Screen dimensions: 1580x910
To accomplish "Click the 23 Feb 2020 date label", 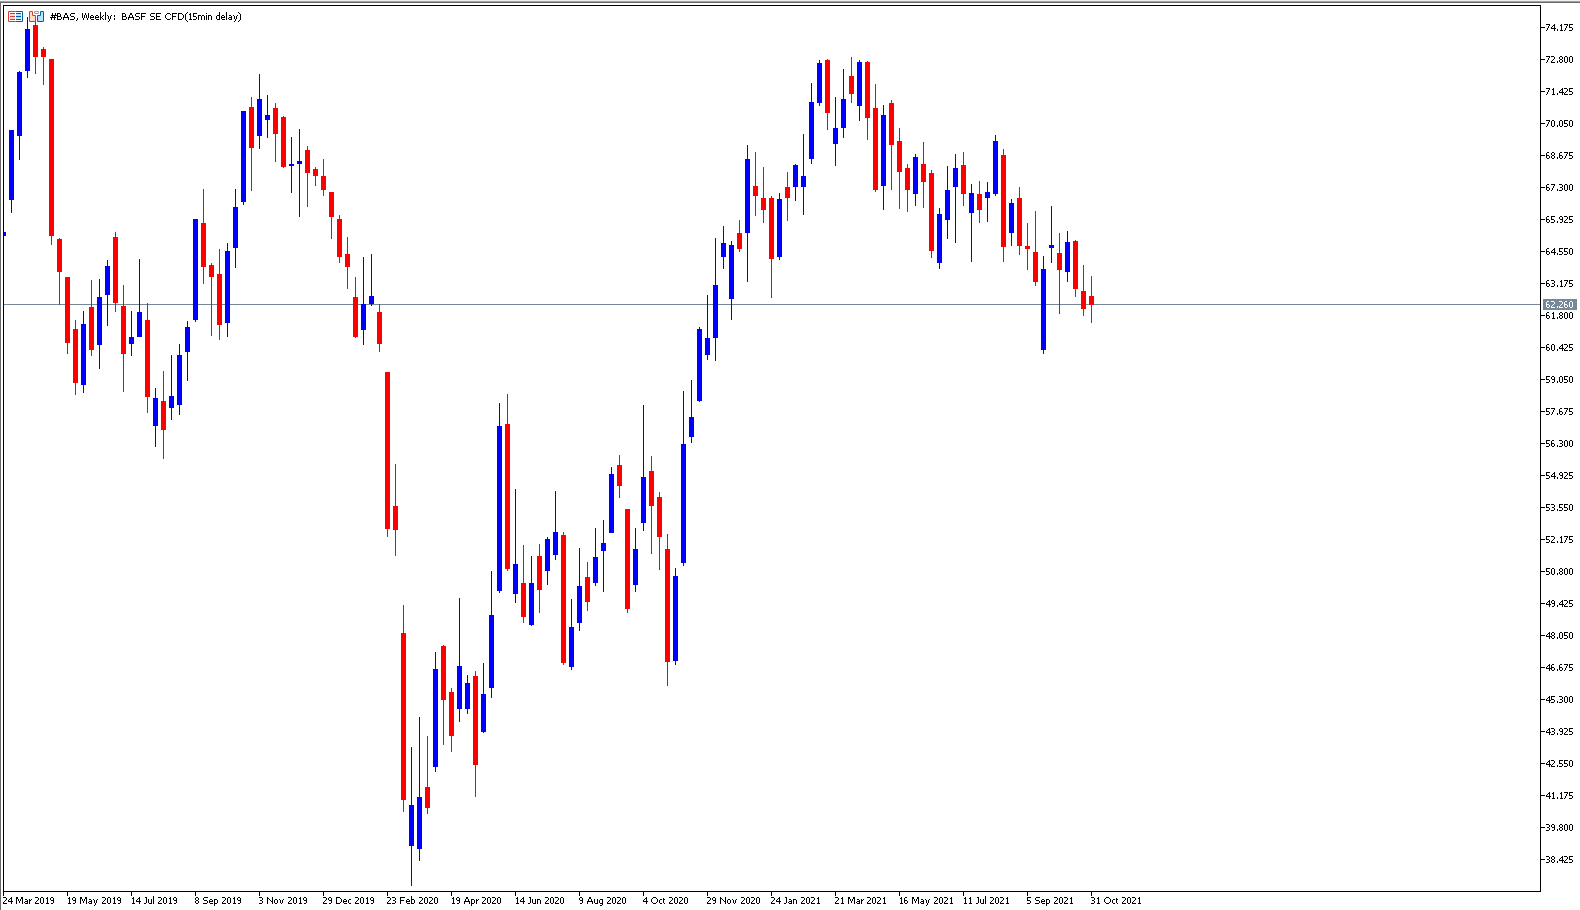I will click(x=412, y=901).
